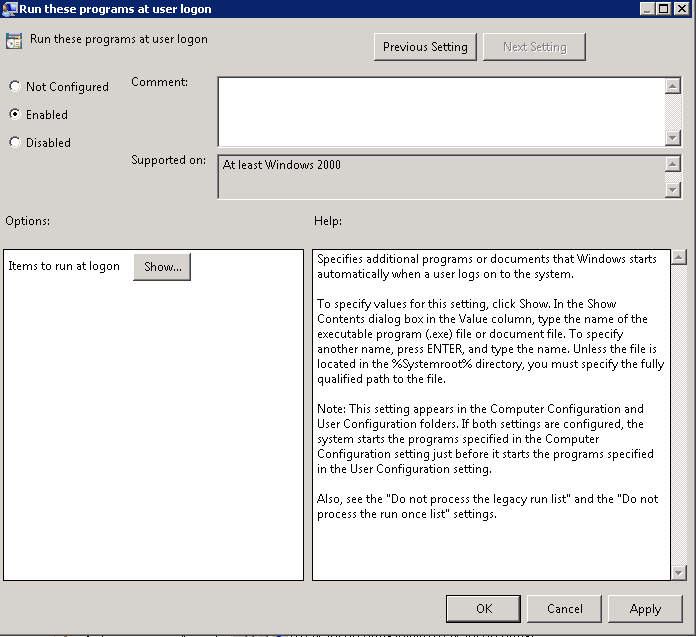
Task: Click inside the Comment text box
Action: coord(442,111)
